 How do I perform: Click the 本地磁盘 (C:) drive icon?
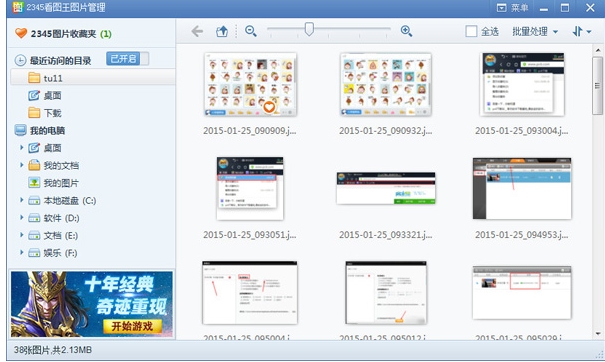34,200
